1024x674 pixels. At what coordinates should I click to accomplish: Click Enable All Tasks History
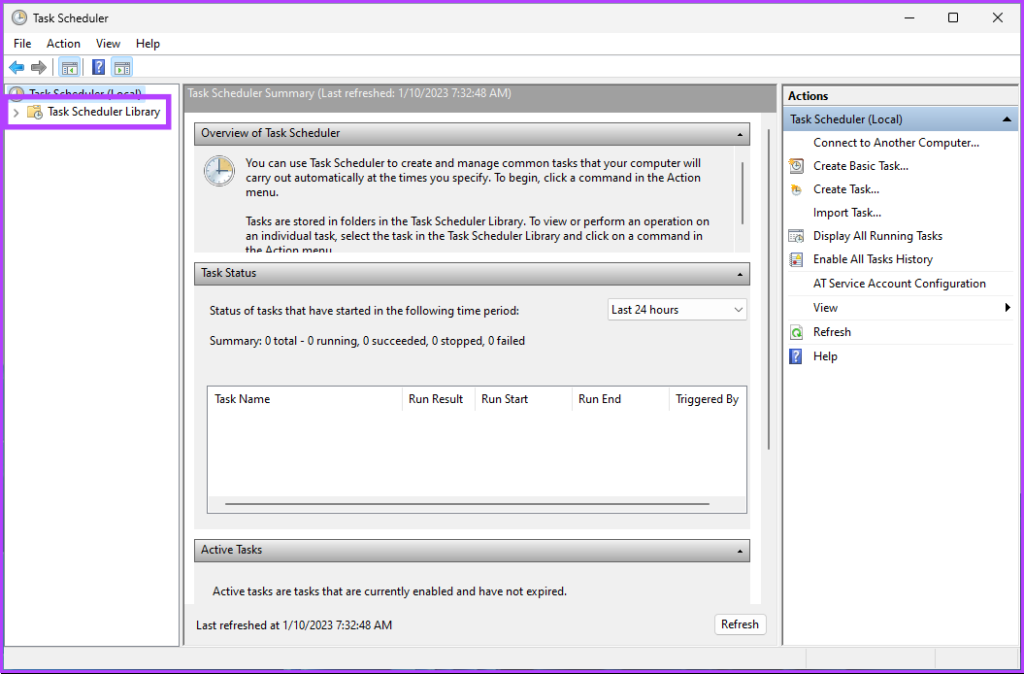(872, 259)
